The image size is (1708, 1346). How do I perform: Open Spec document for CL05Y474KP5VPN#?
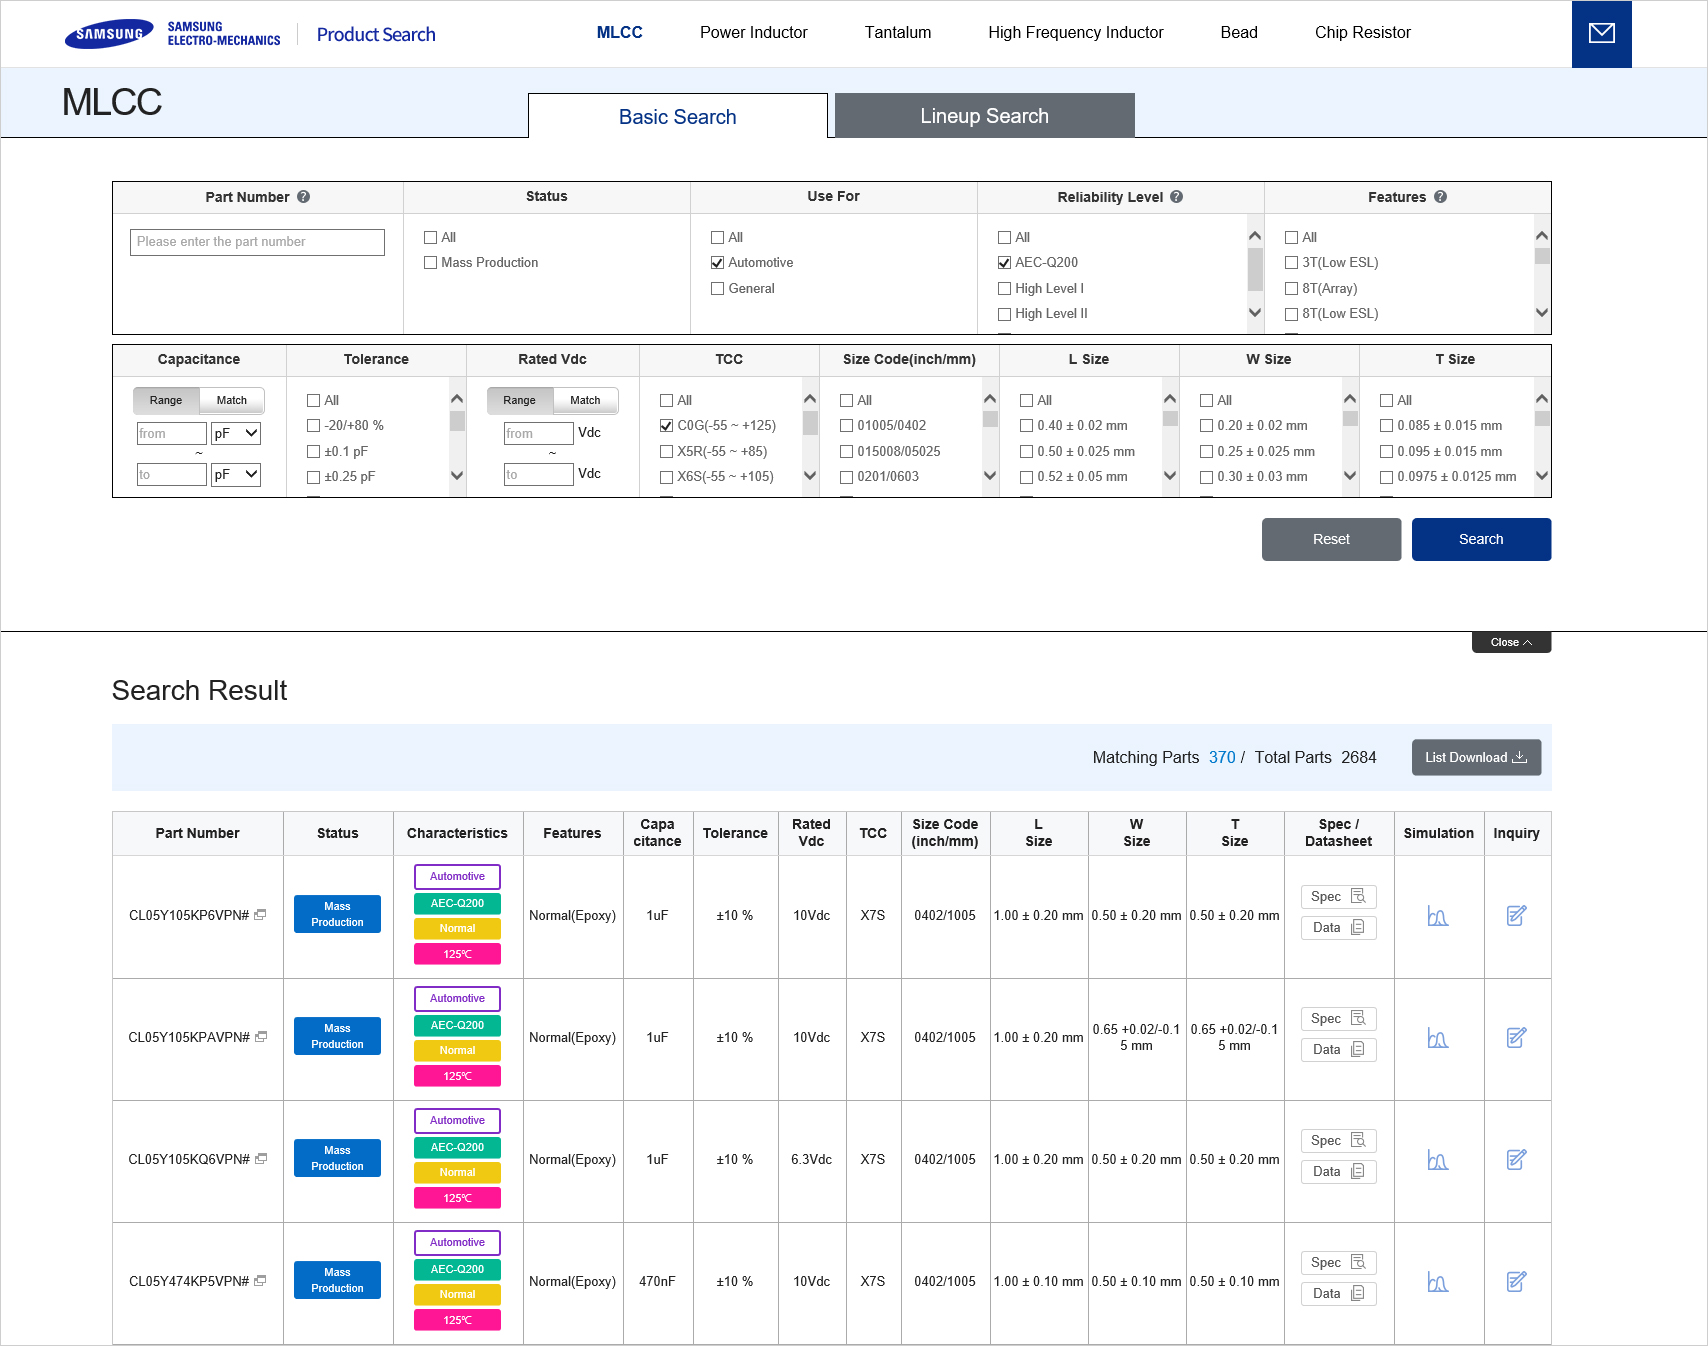(x=1338, y=1262)
